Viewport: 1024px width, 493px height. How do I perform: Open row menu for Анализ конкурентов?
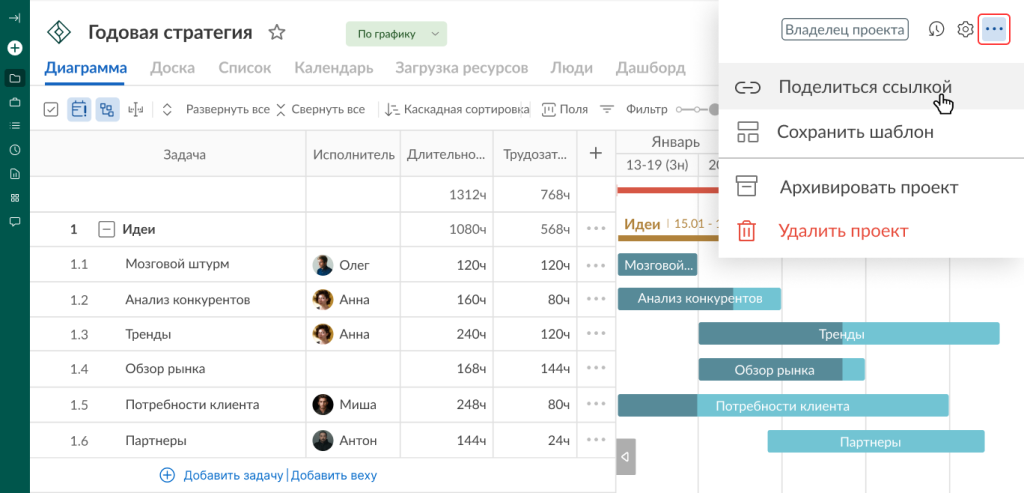pyautogui.click(x=596, y=299)
